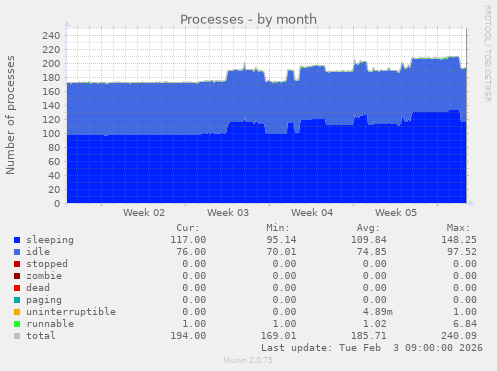Screen dimensions: 497x371
Task: Click the blue sleeping legend swatch
Action: click(x=17, y=240)
